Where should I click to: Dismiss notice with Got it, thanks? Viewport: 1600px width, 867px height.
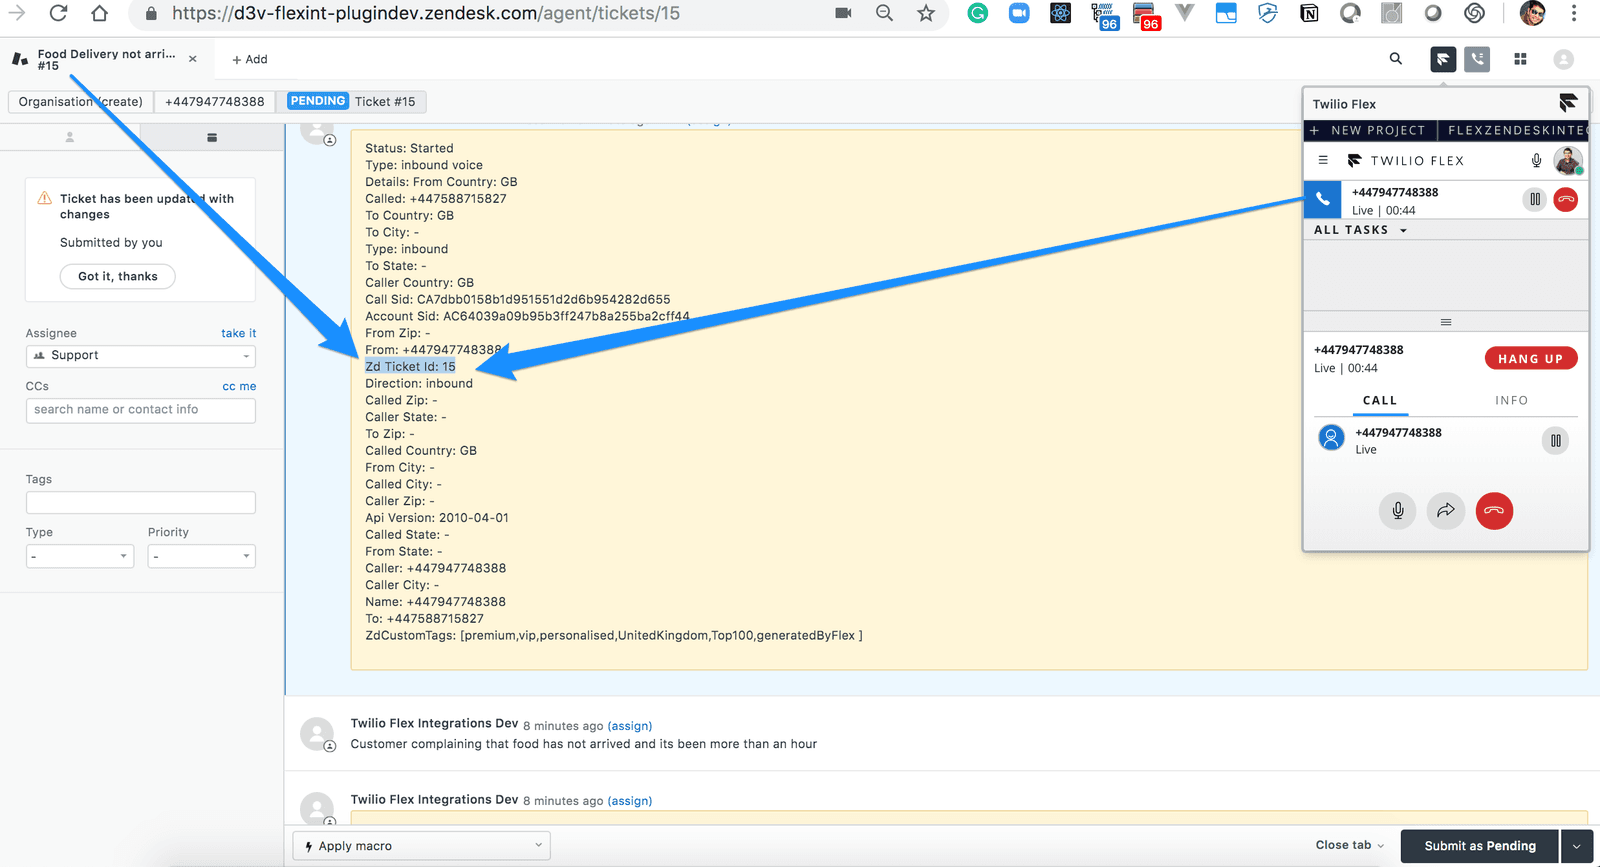(x=118, y=276)
